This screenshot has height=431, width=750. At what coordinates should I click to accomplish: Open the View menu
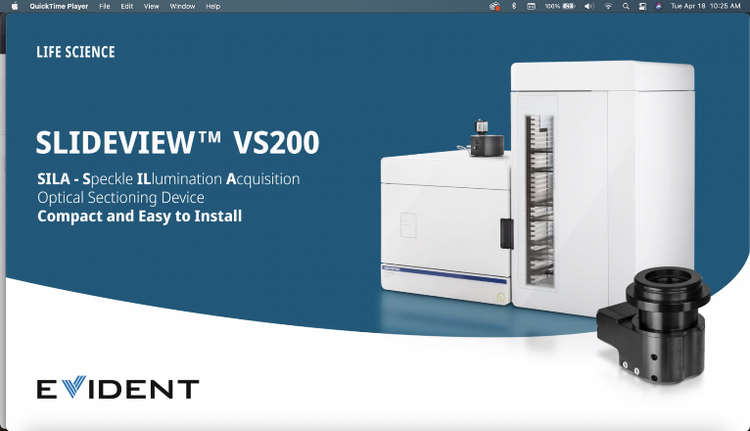(151, 6)
